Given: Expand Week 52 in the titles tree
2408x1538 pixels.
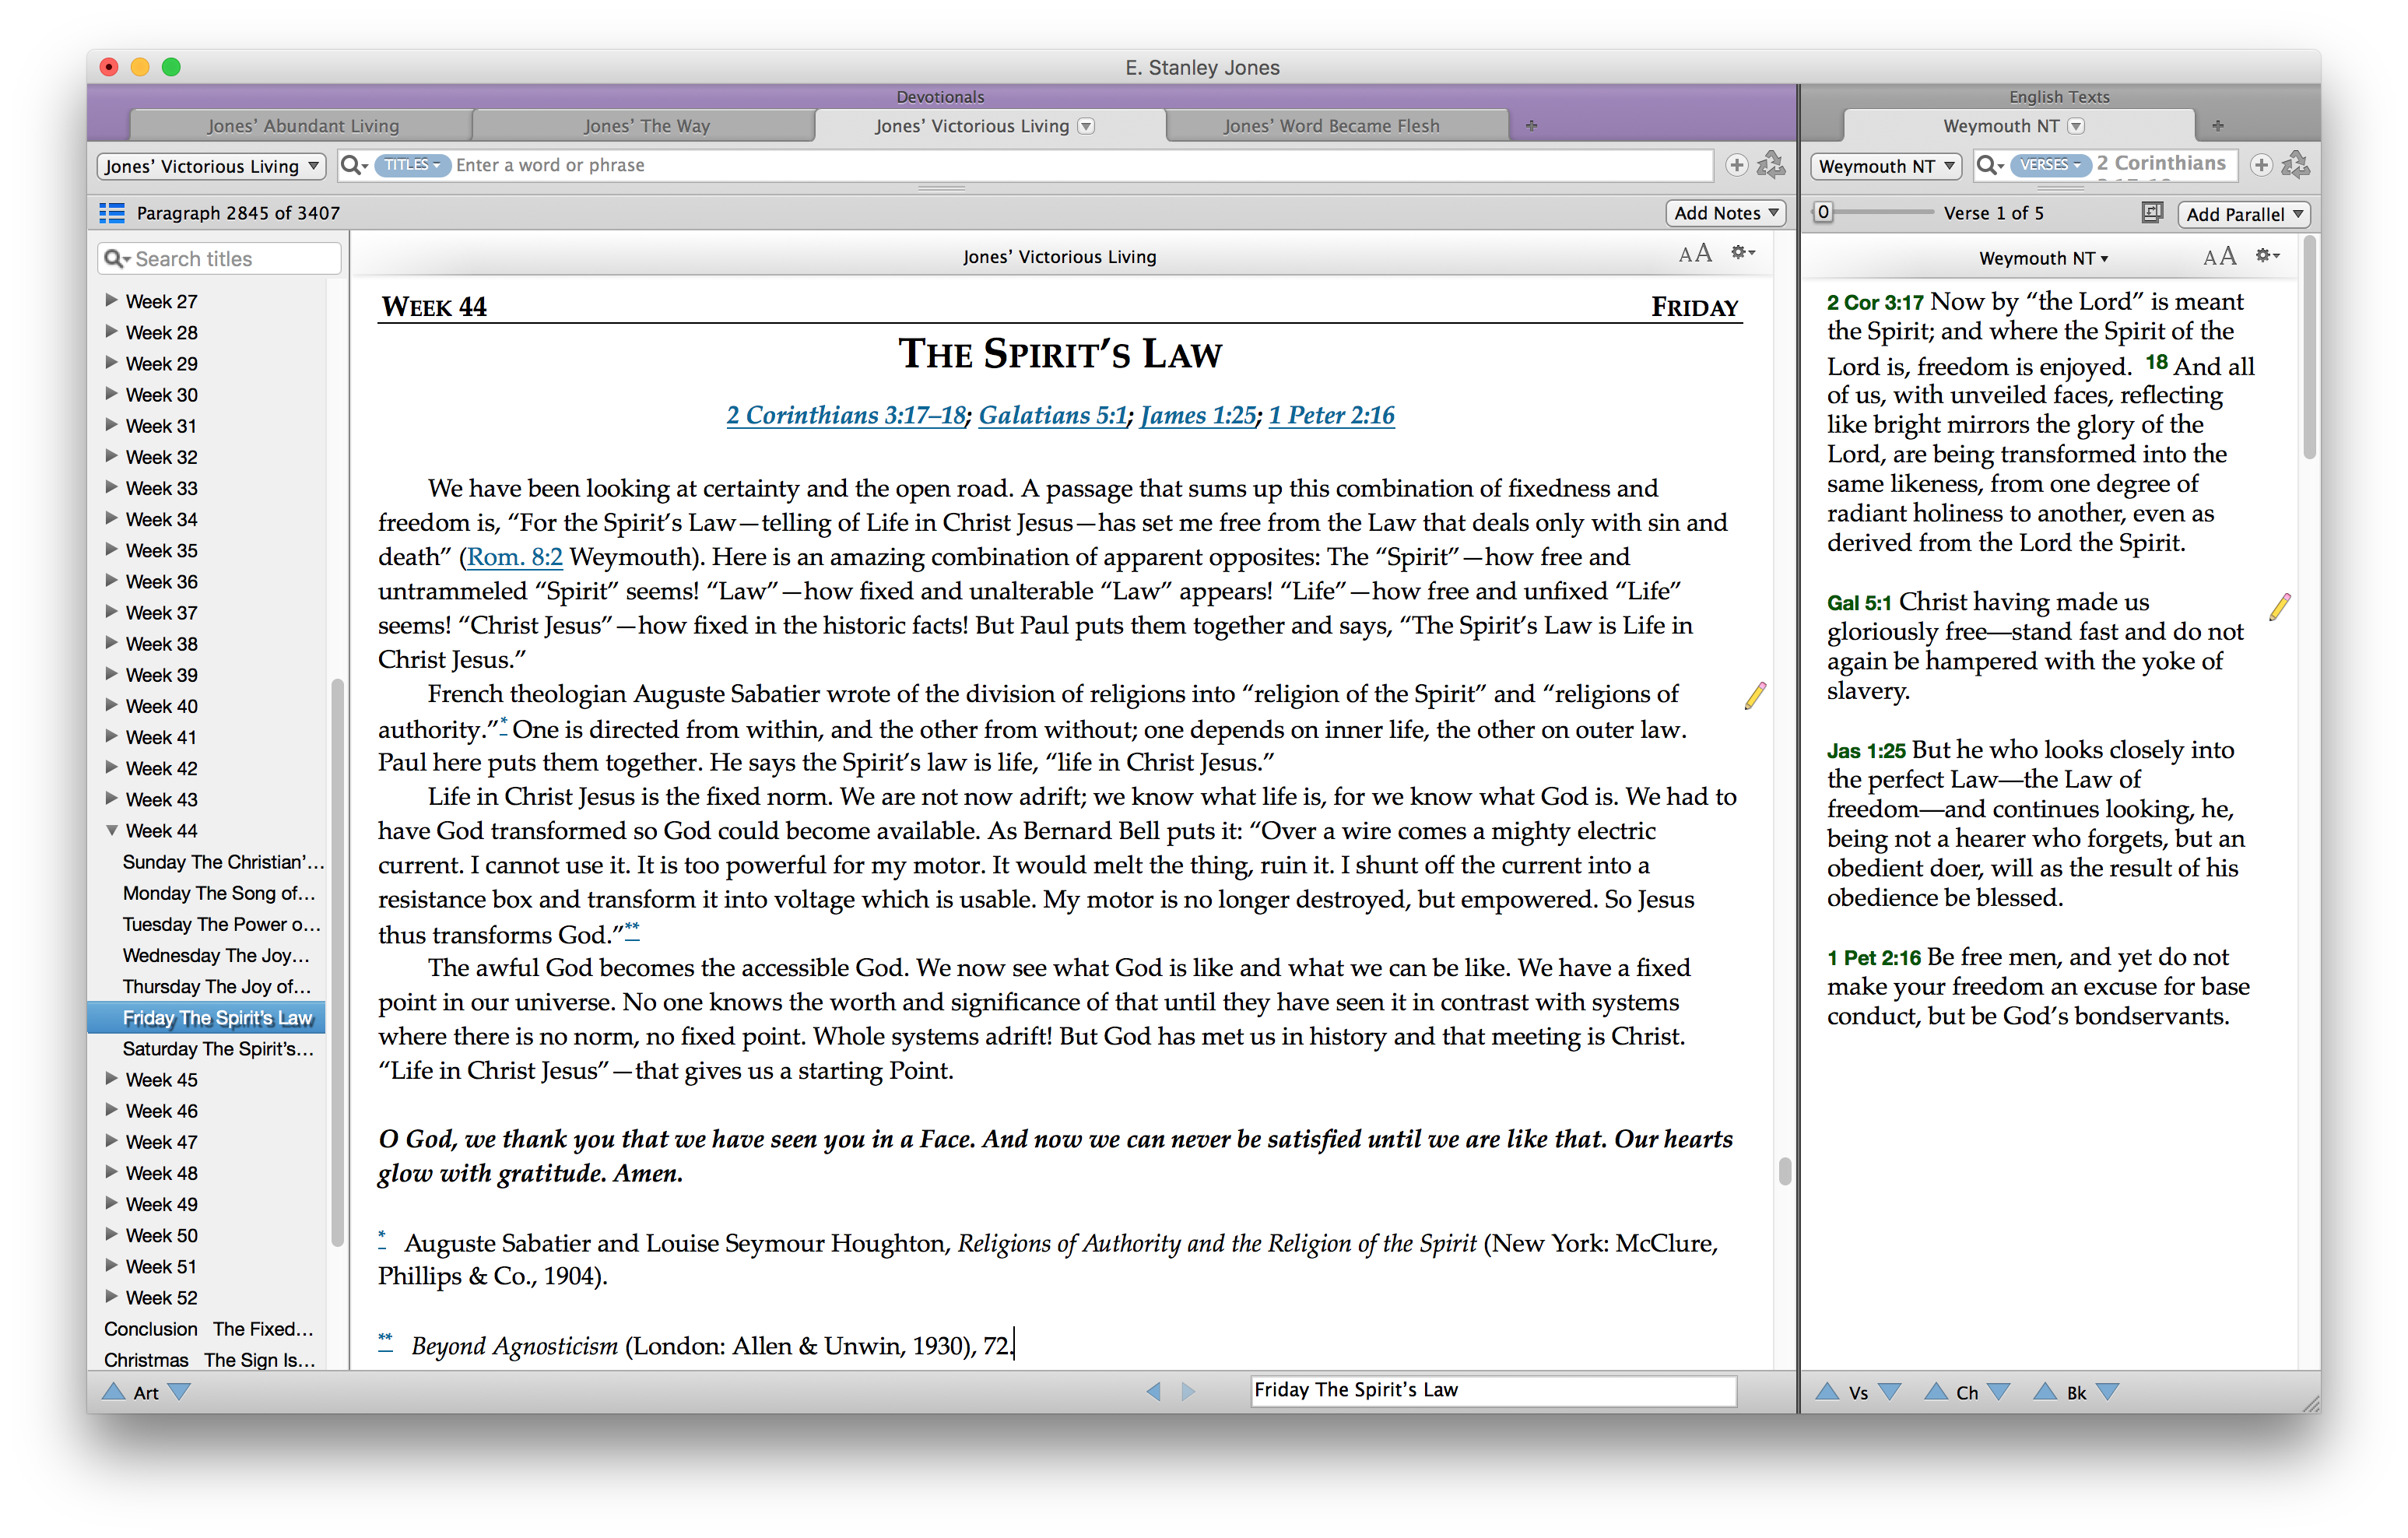Looking at the screenshot, I should tap(112, 1296).
